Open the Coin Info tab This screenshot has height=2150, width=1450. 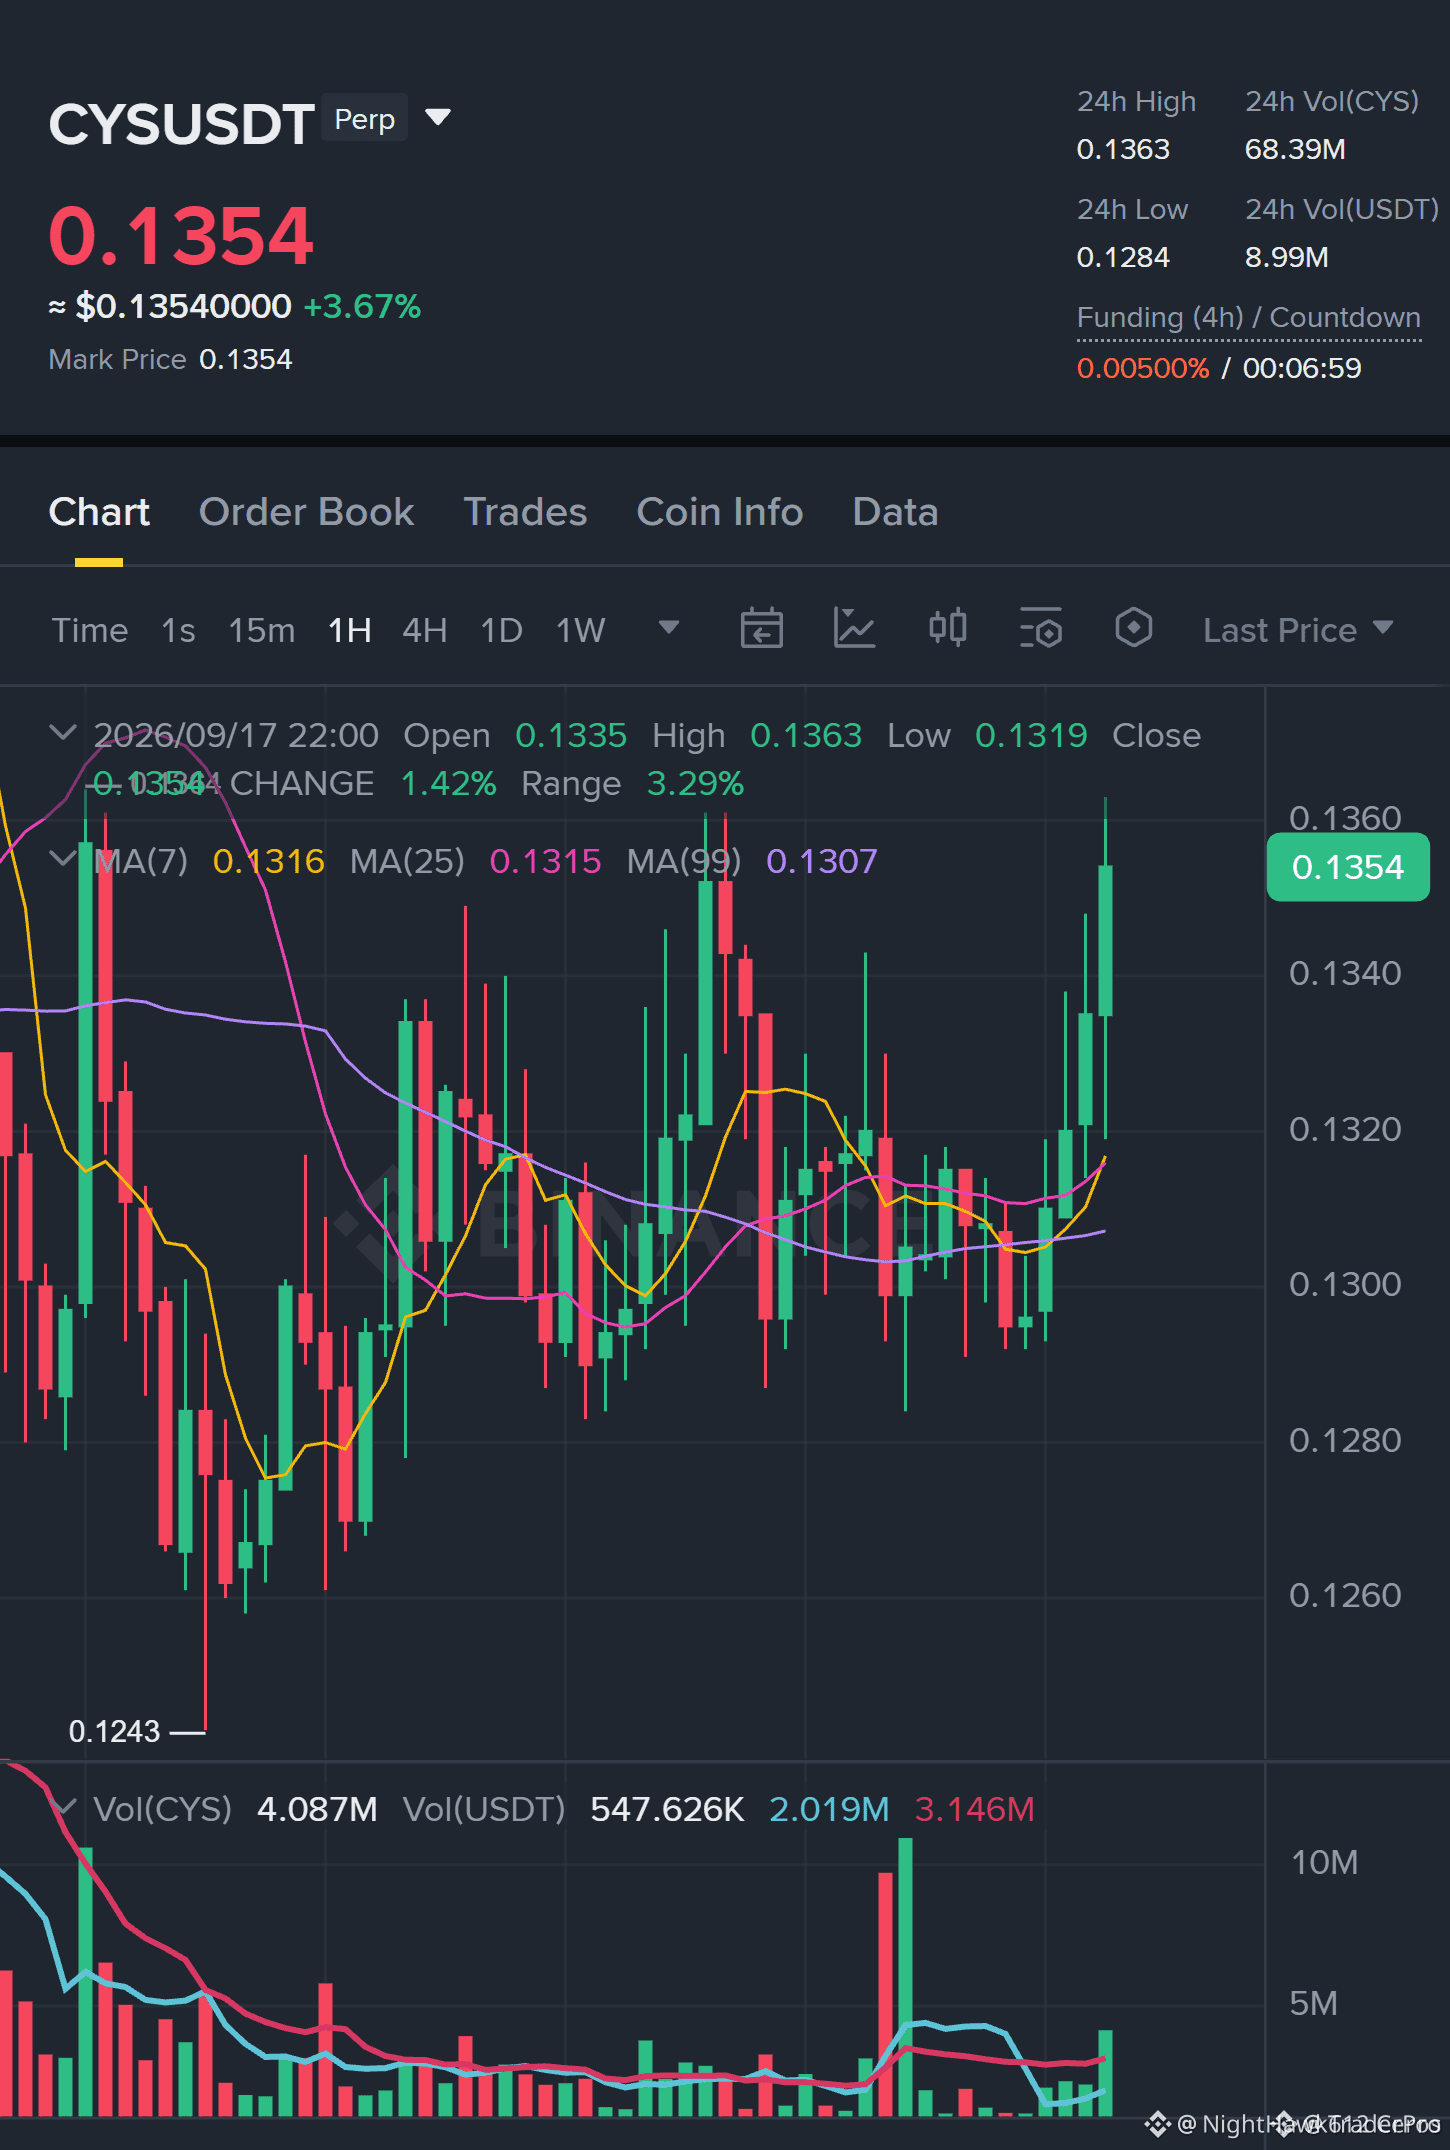tap(720, 512)
